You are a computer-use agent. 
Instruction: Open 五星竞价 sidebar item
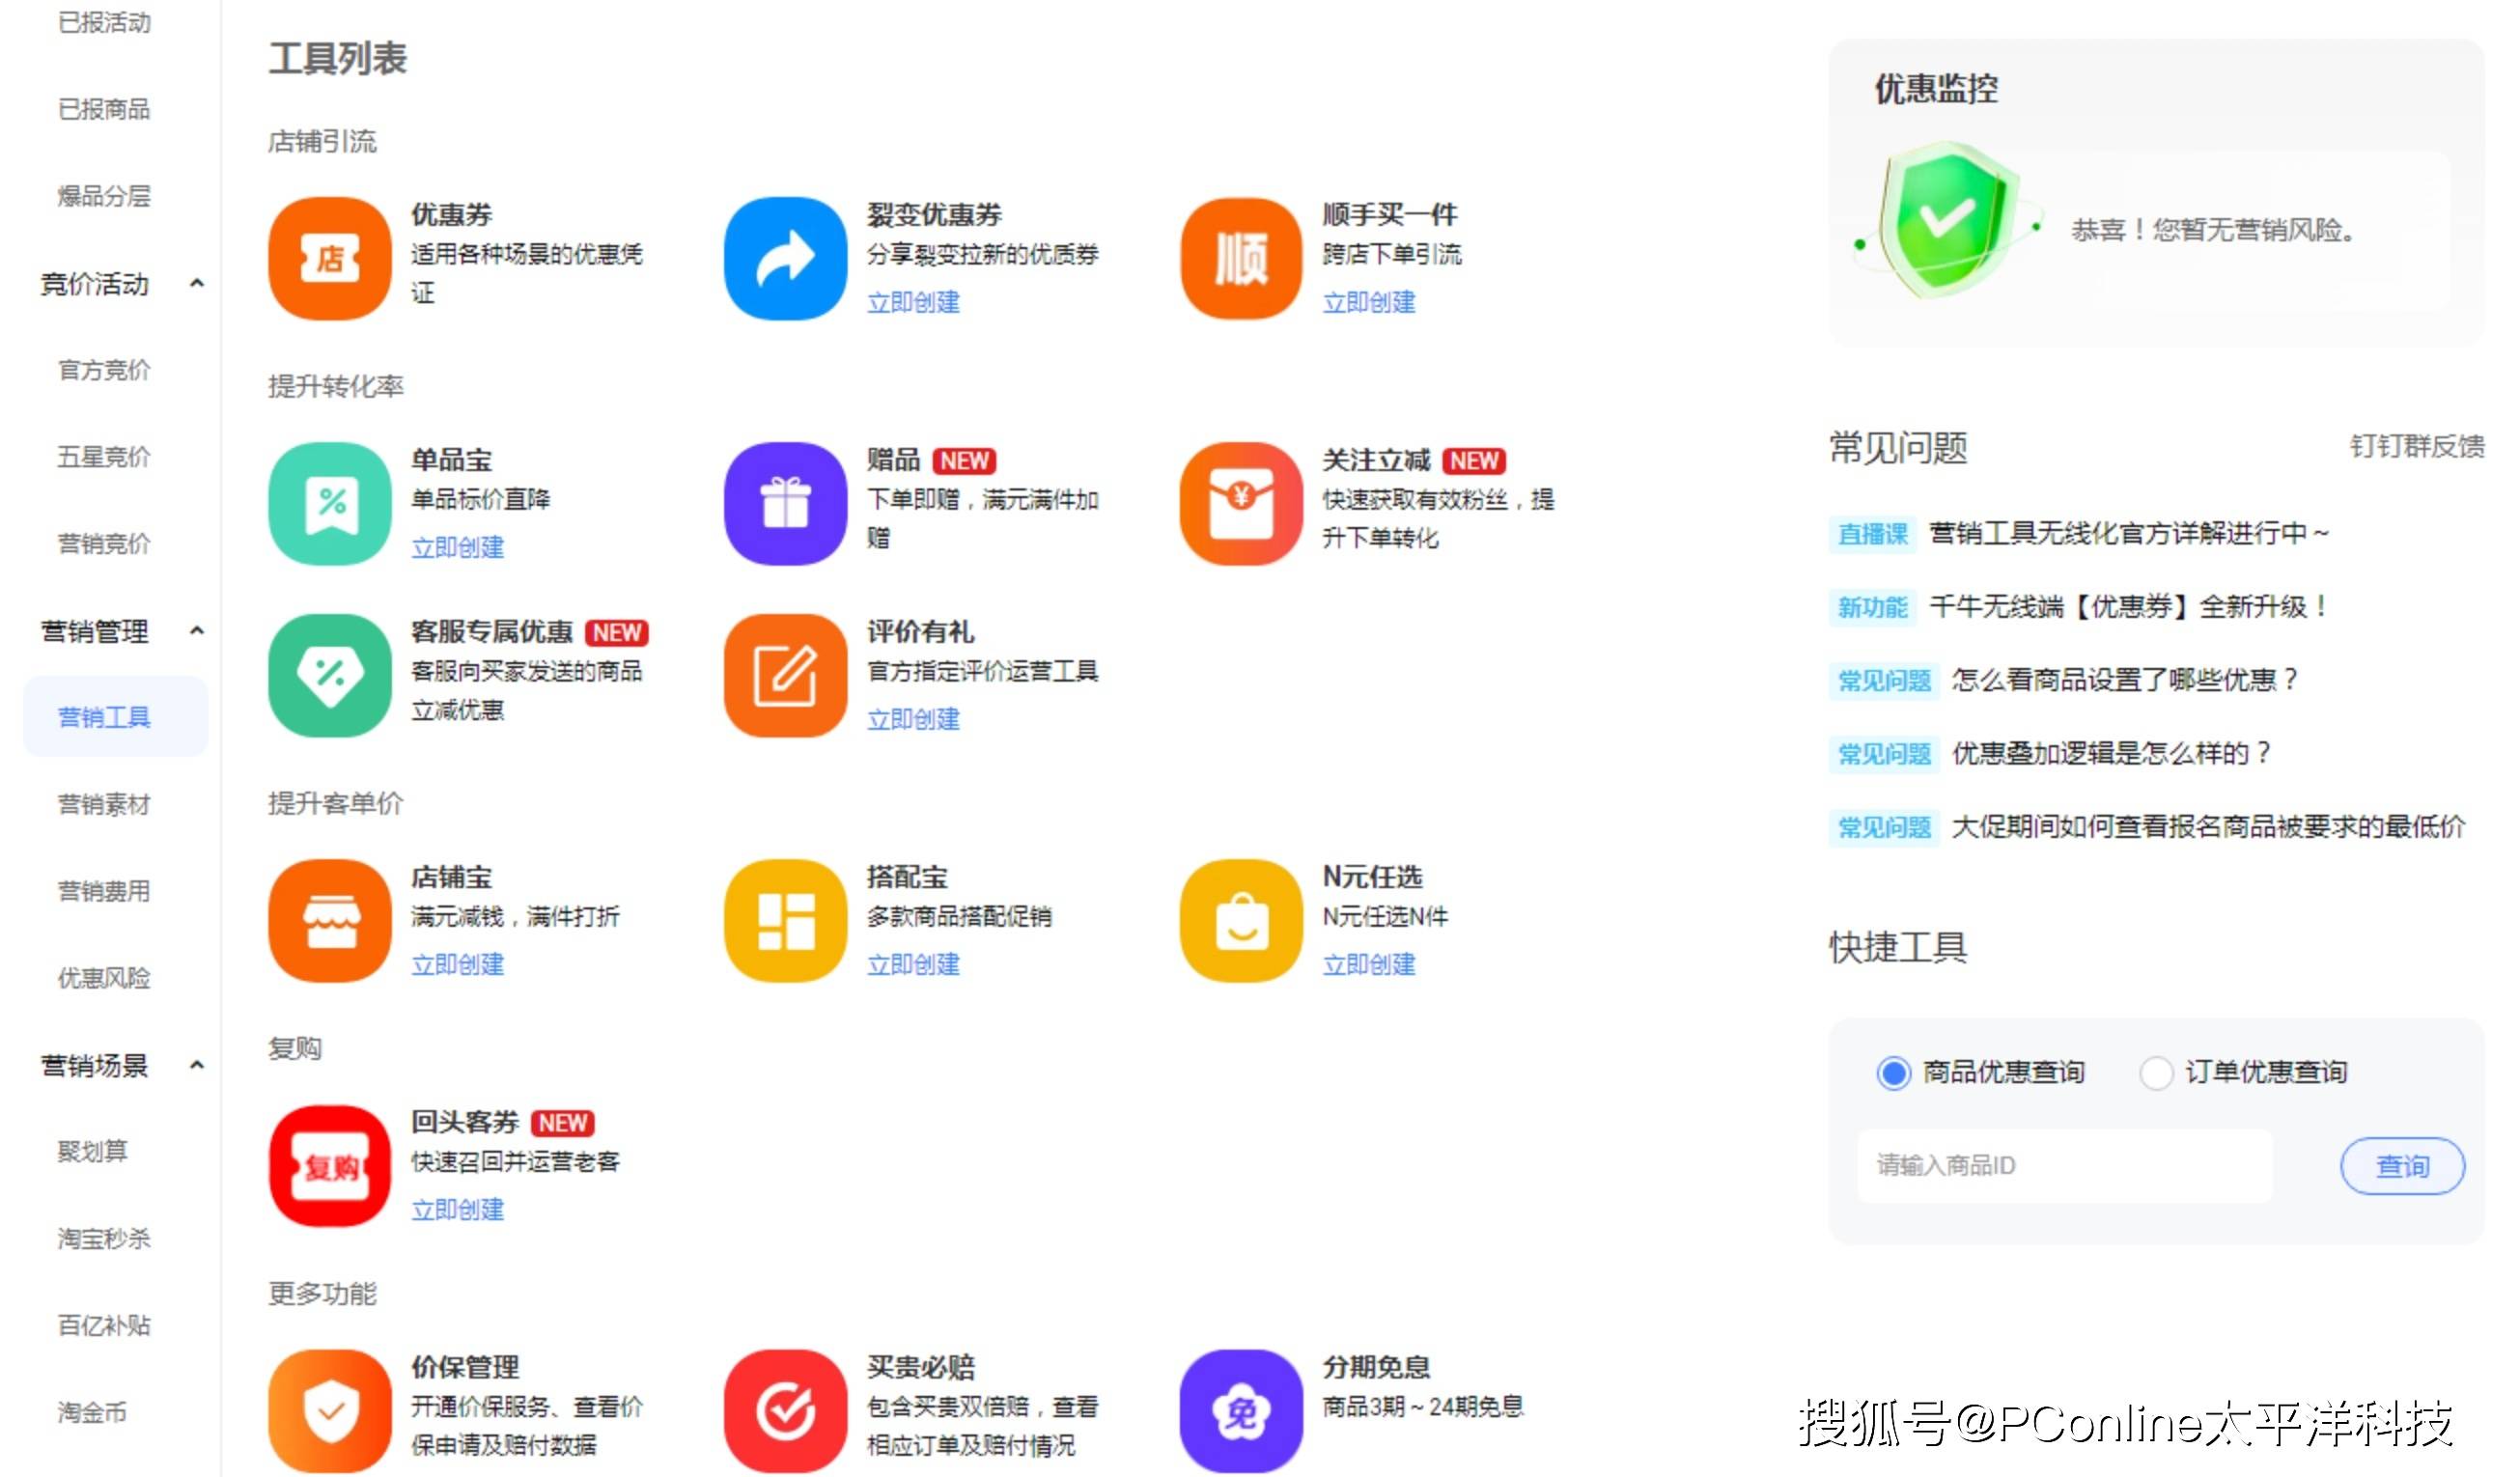click(x=104, y=457)
